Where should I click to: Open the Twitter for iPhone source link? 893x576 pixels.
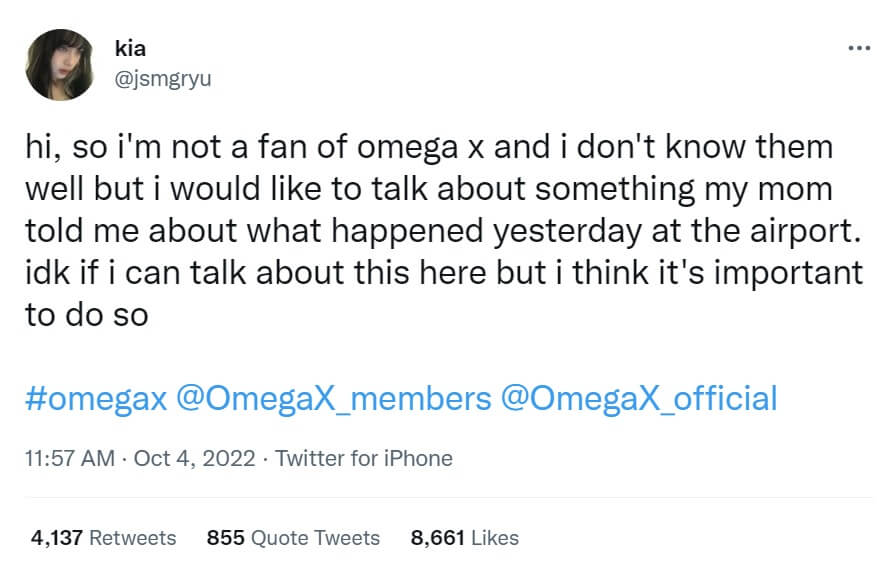pyautogui.click(x=364, y=459)
